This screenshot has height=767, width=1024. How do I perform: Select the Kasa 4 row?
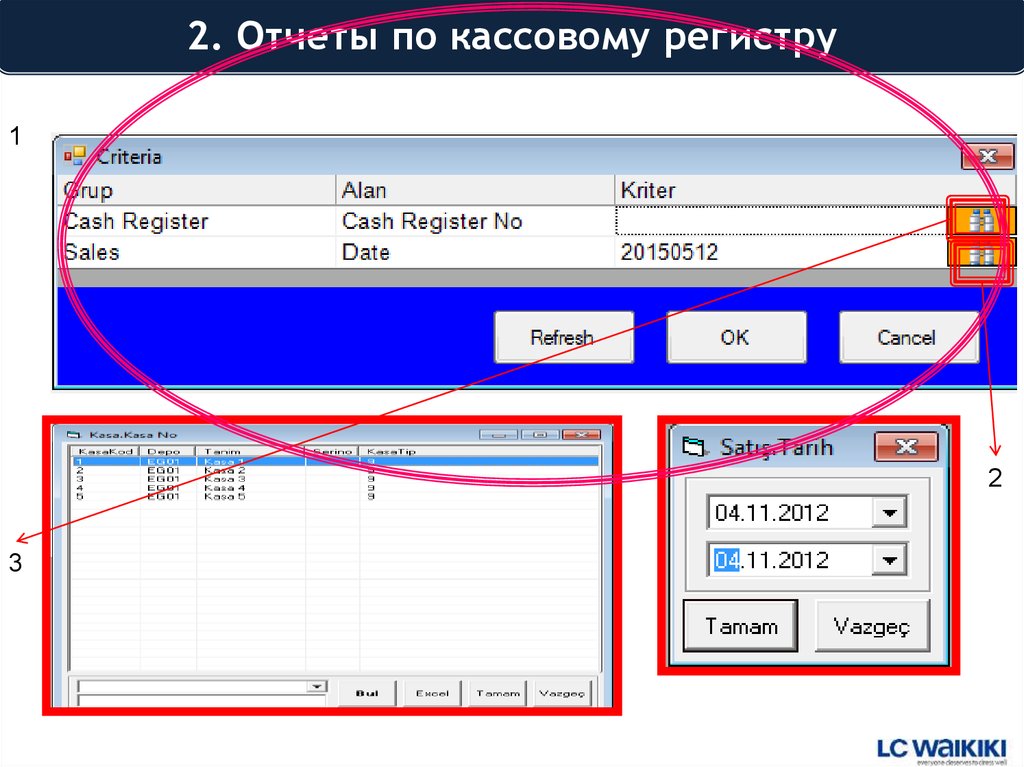(334, 487)
